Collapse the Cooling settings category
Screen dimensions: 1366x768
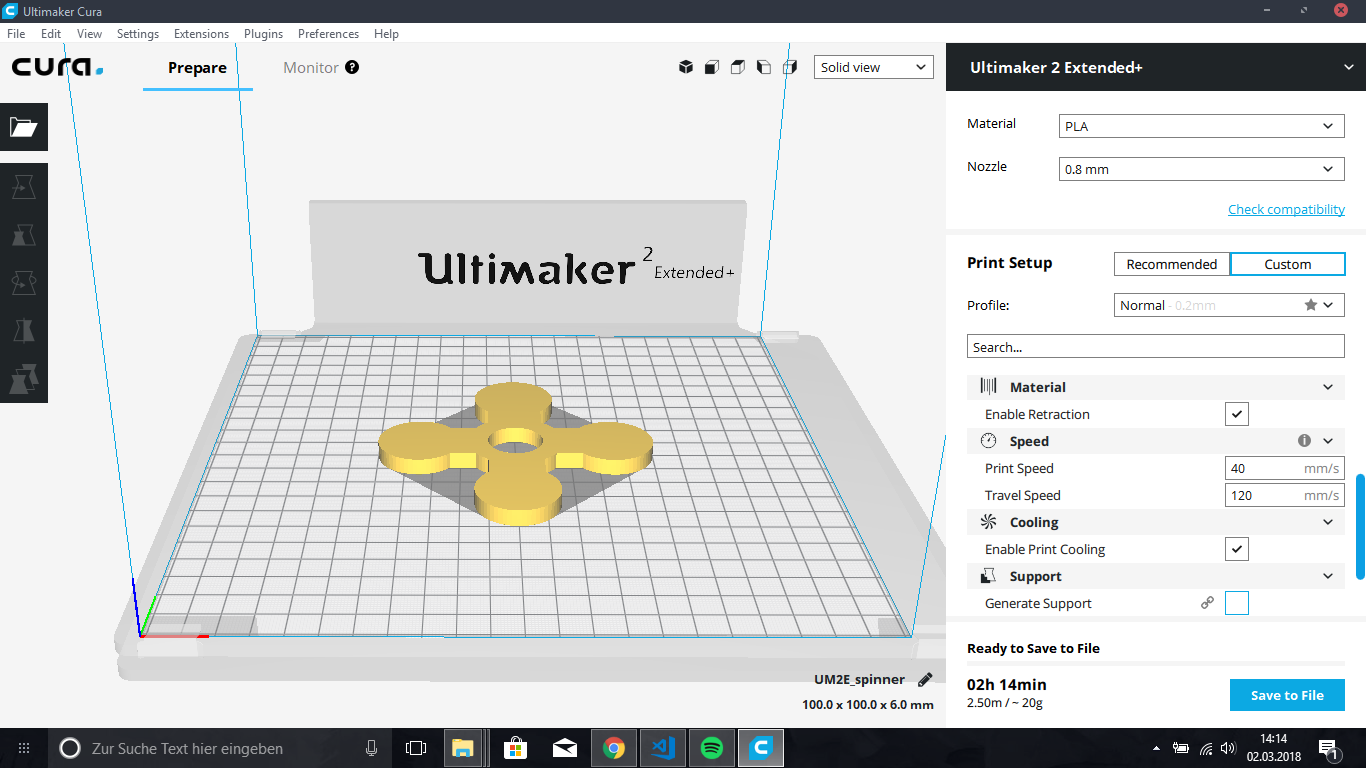pyautogui.click(x=1328, y=522)
